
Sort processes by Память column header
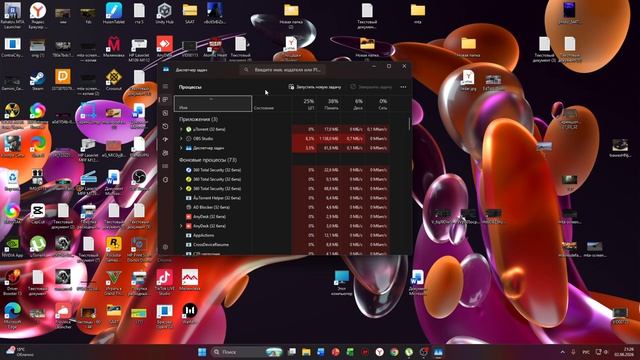click(x=328, y=104)
